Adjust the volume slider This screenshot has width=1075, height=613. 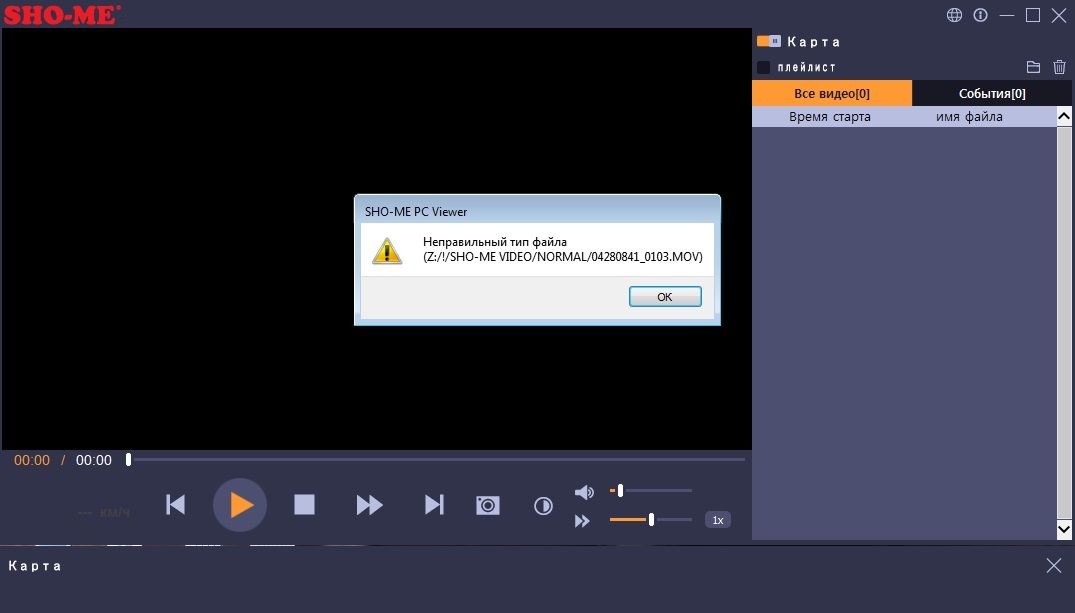click(621, 490)
